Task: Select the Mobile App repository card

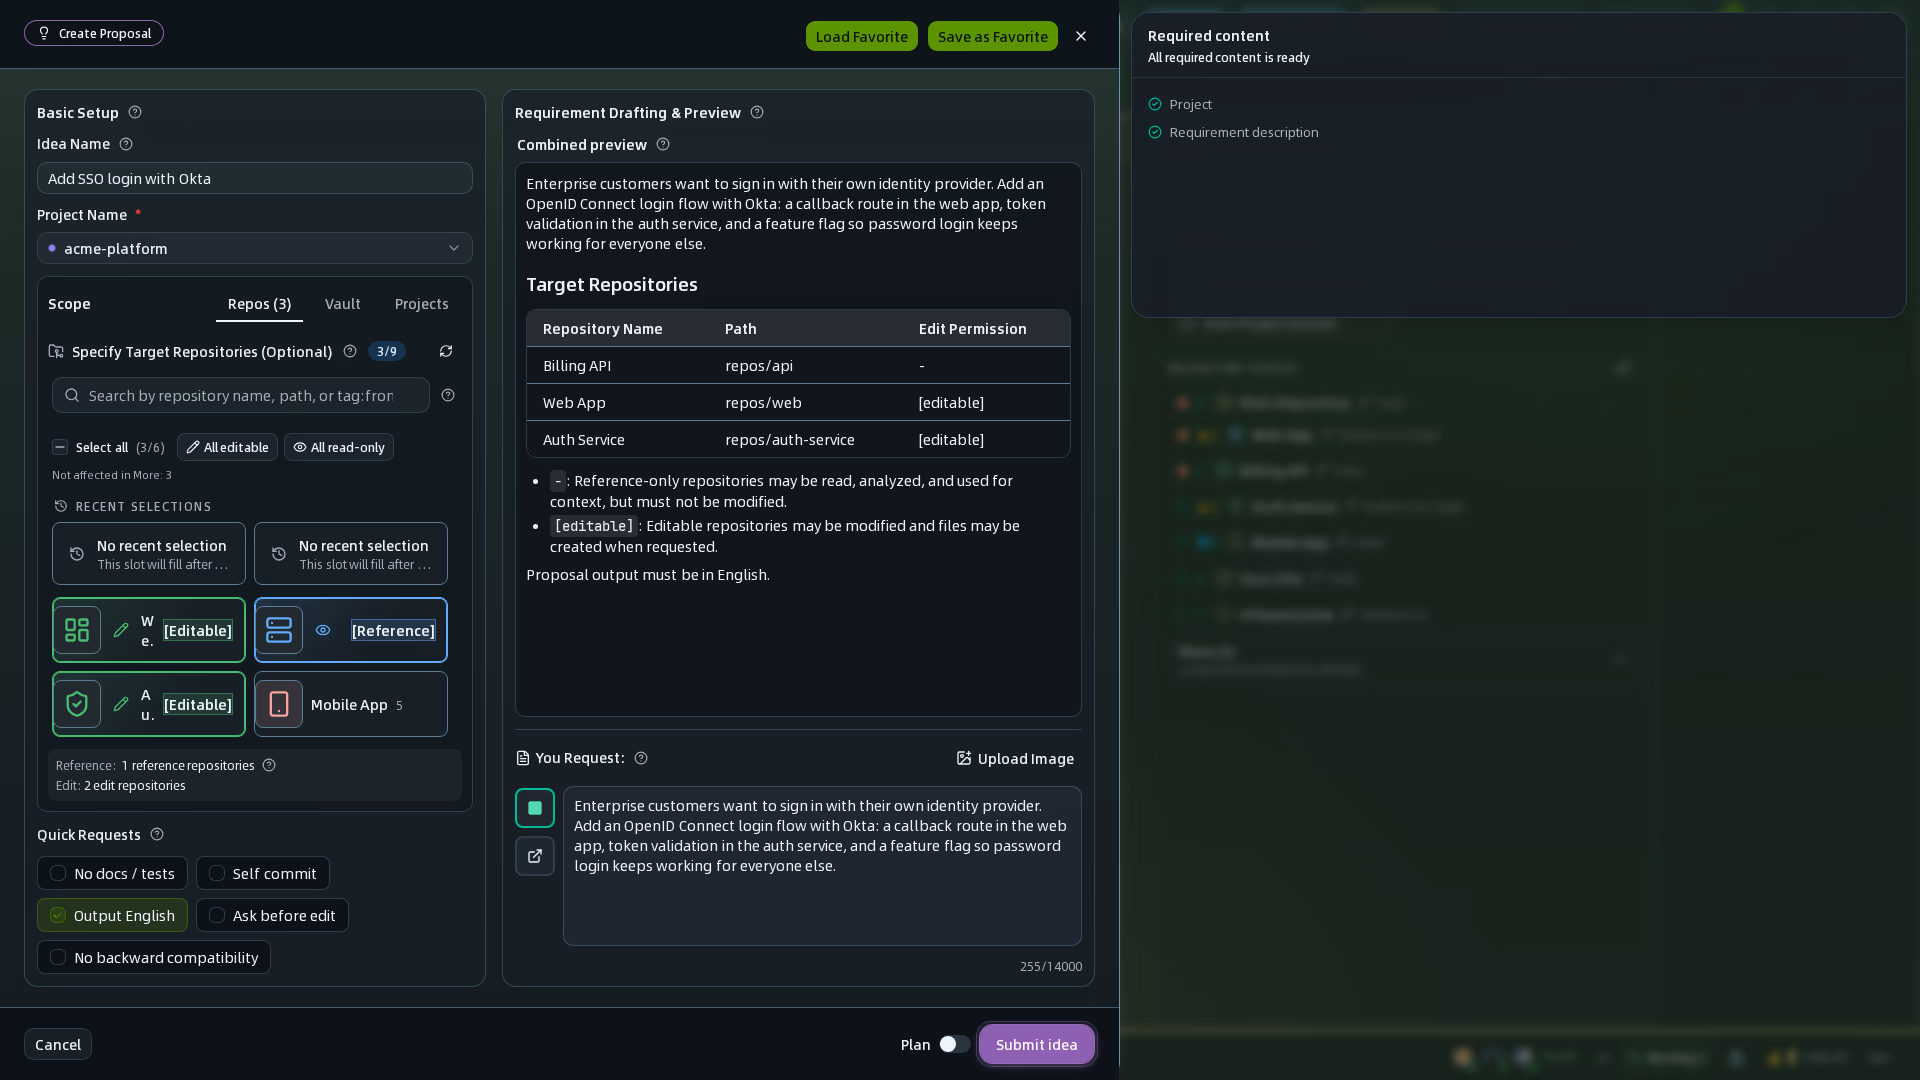Action: tap(351, 704)
